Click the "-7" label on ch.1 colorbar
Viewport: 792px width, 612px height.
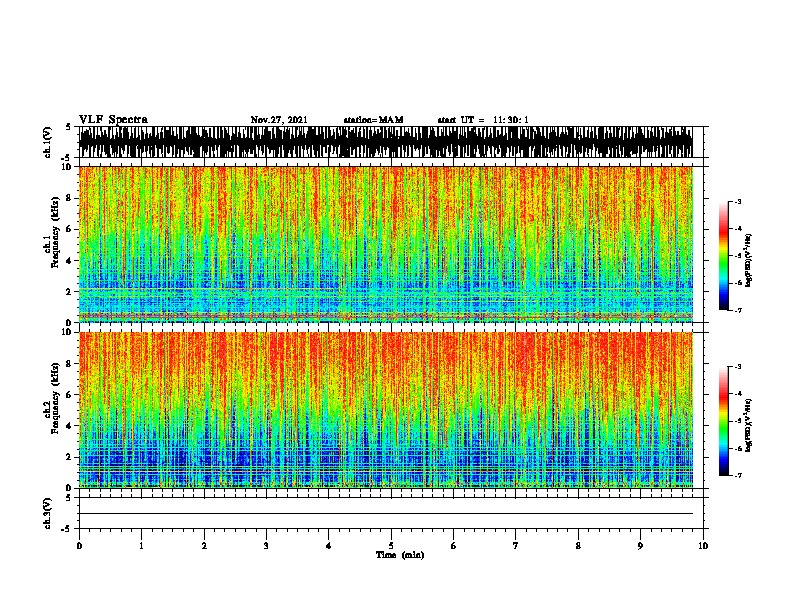737,310
